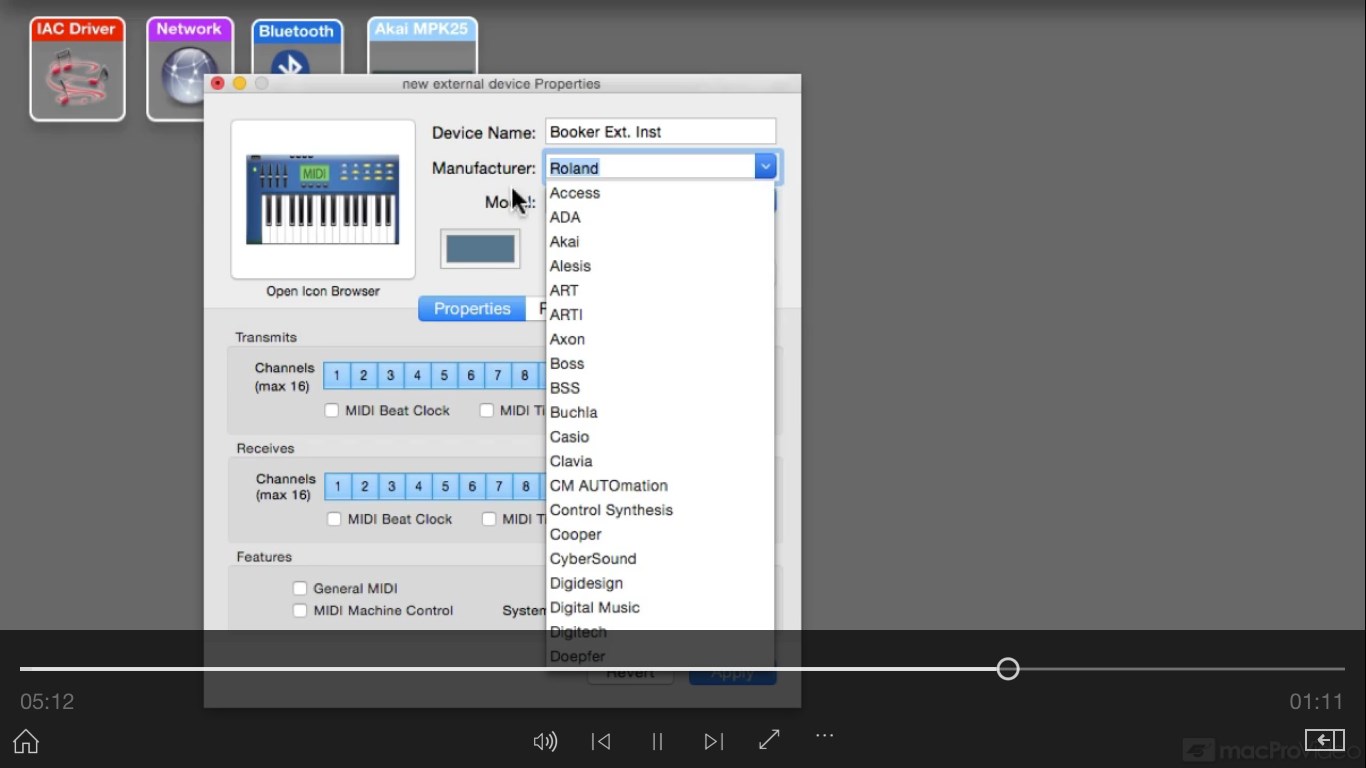Switch to the Properties tab
The image size is (1366, 768).
pyautogui.click(x=472, y=308)
